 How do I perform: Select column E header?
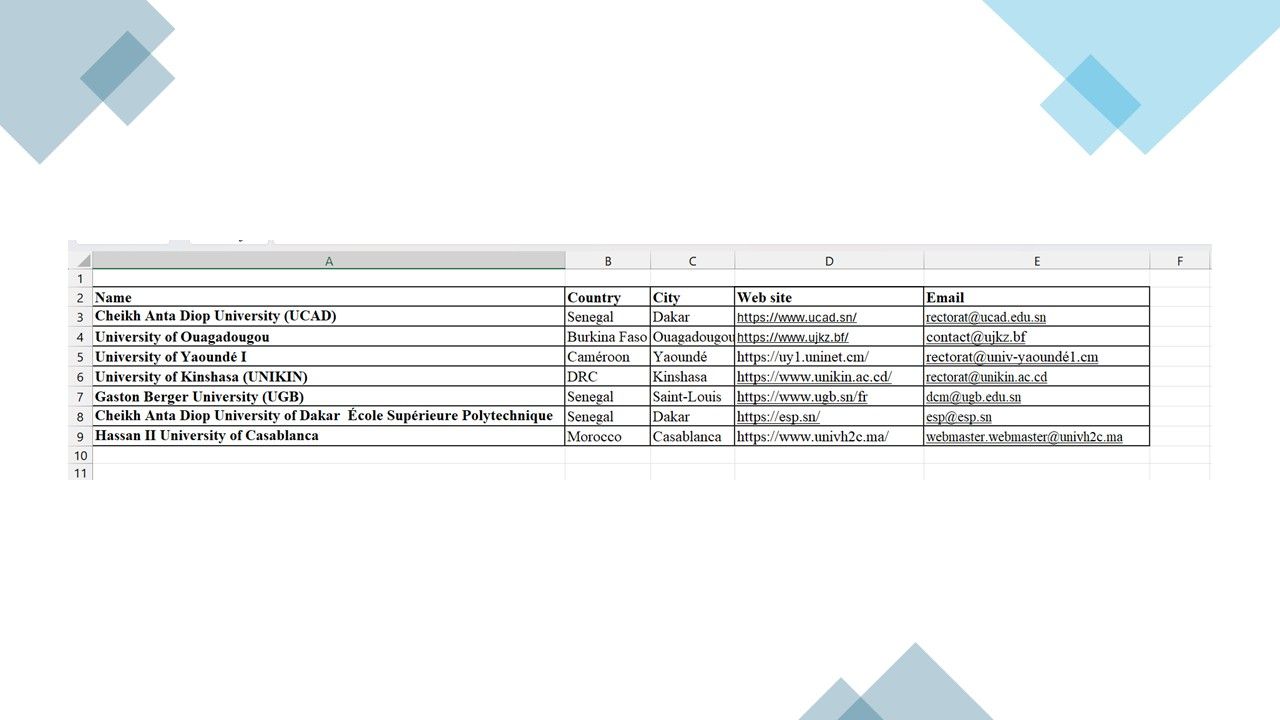[1037, 261]
